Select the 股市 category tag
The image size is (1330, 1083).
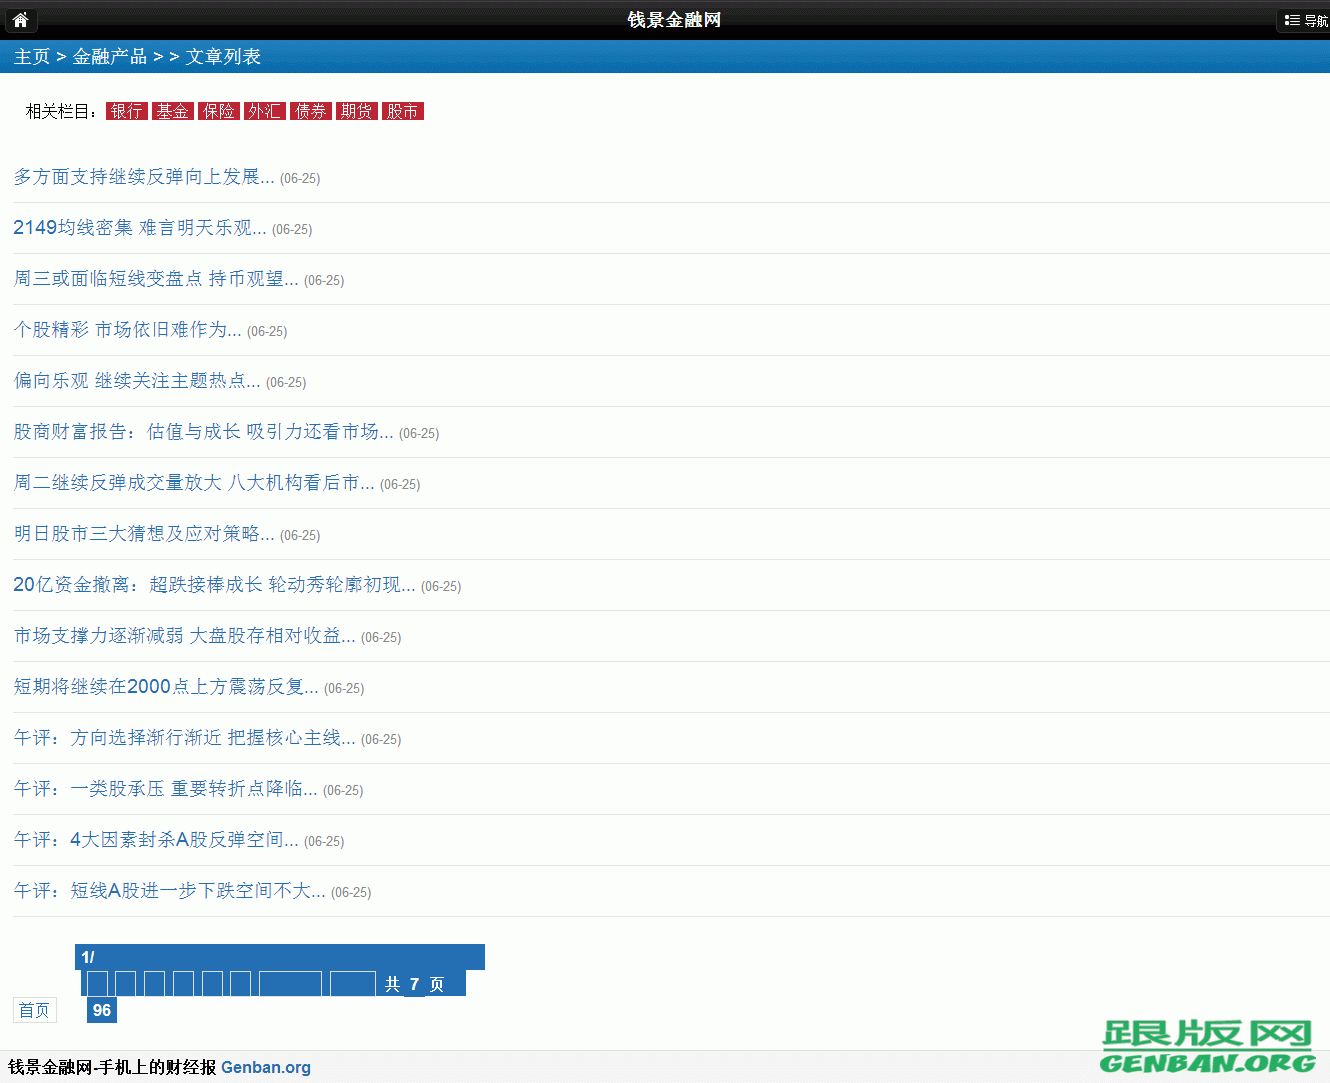tap(402, 111)
